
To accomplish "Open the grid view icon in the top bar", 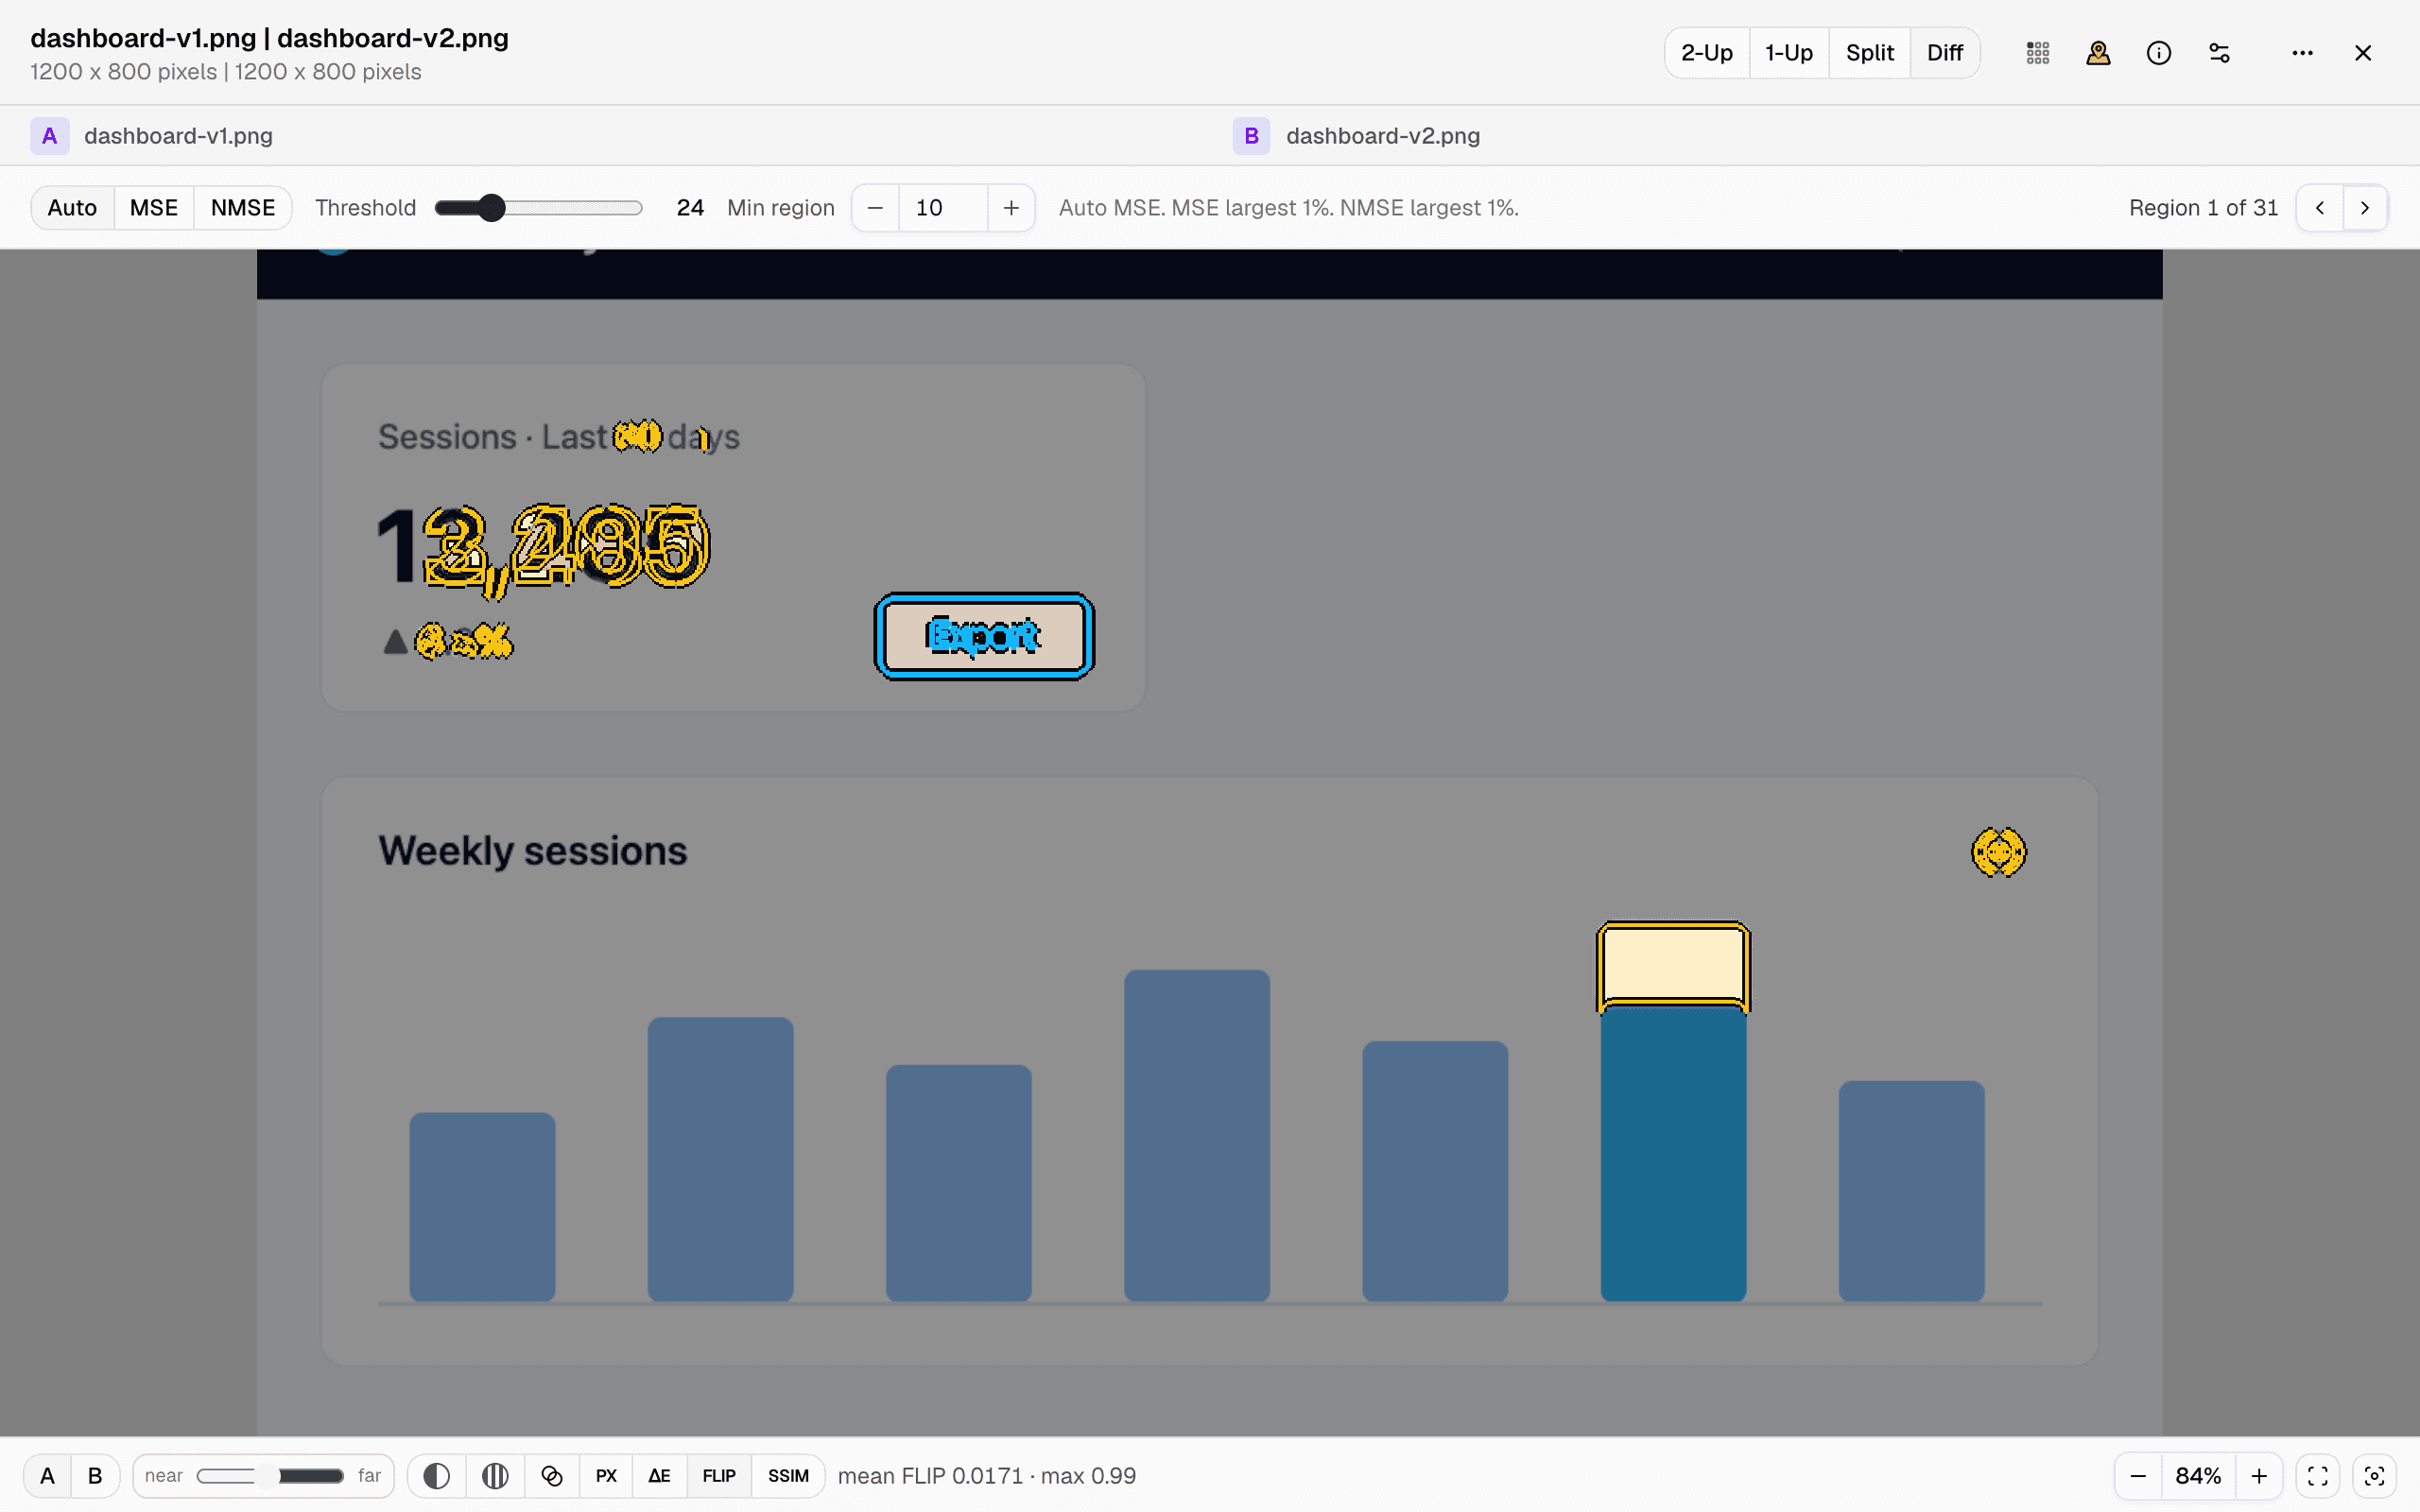I will tap(2038, 53).
